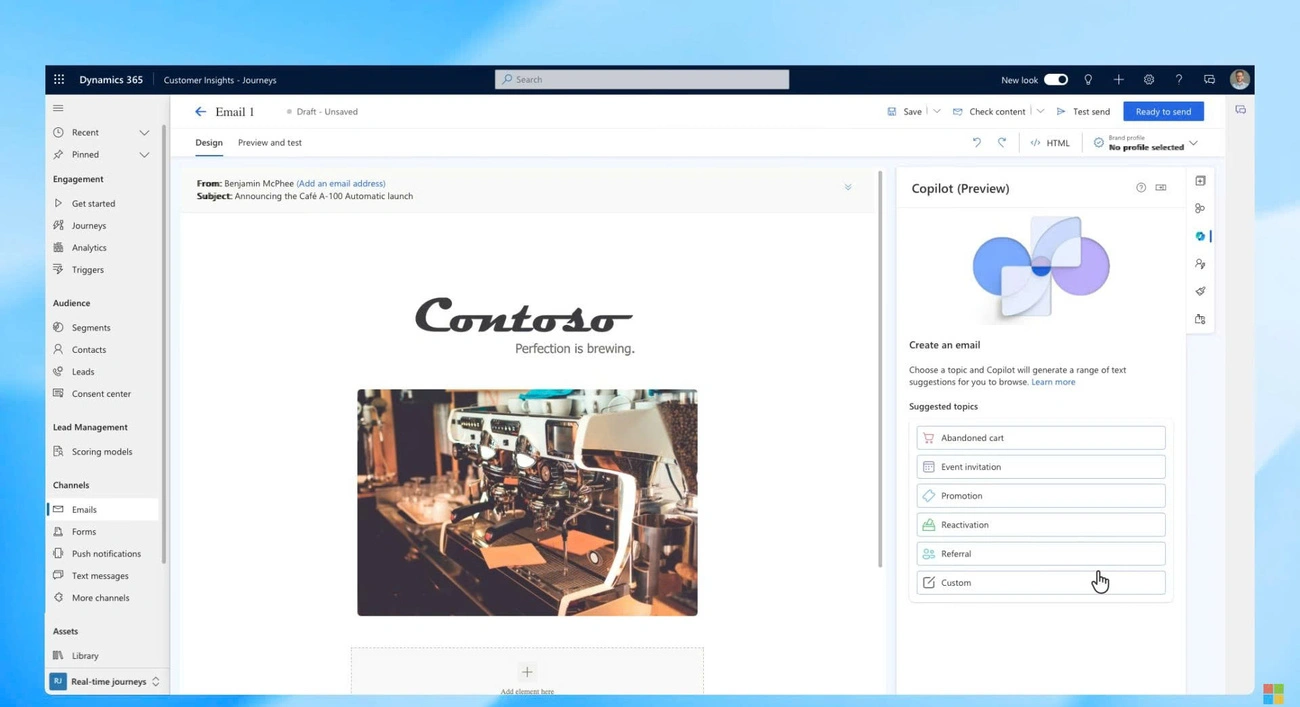
Task: Switch to the Preview and test tab
Action: [270, 143]
